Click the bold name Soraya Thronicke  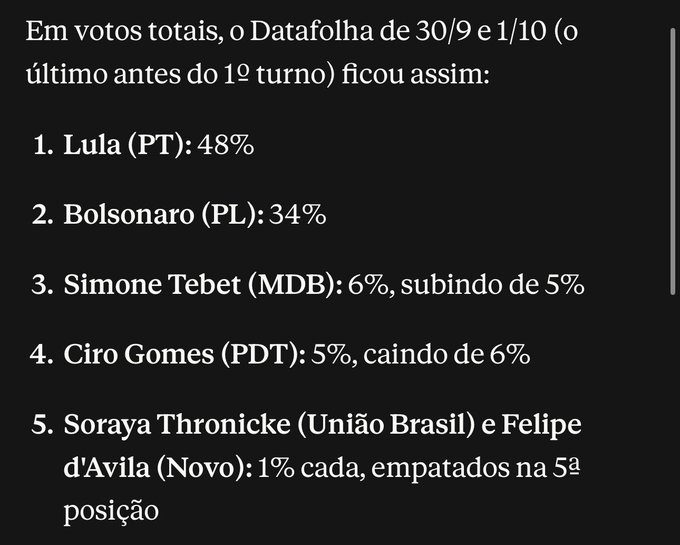point(177,424)
